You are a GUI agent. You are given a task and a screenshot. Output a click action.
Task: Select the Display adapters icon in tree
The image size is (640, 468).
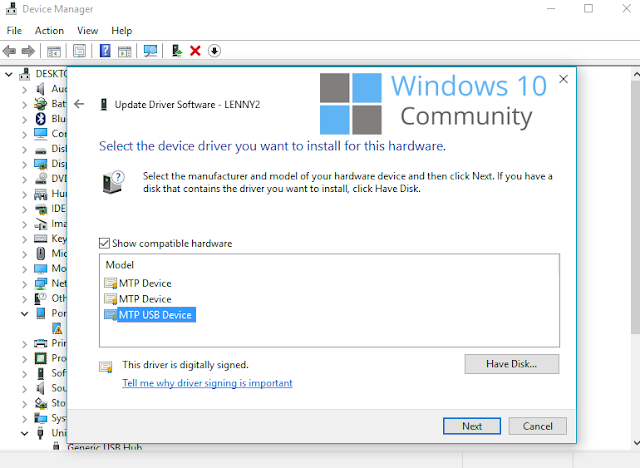click(40, 164)
